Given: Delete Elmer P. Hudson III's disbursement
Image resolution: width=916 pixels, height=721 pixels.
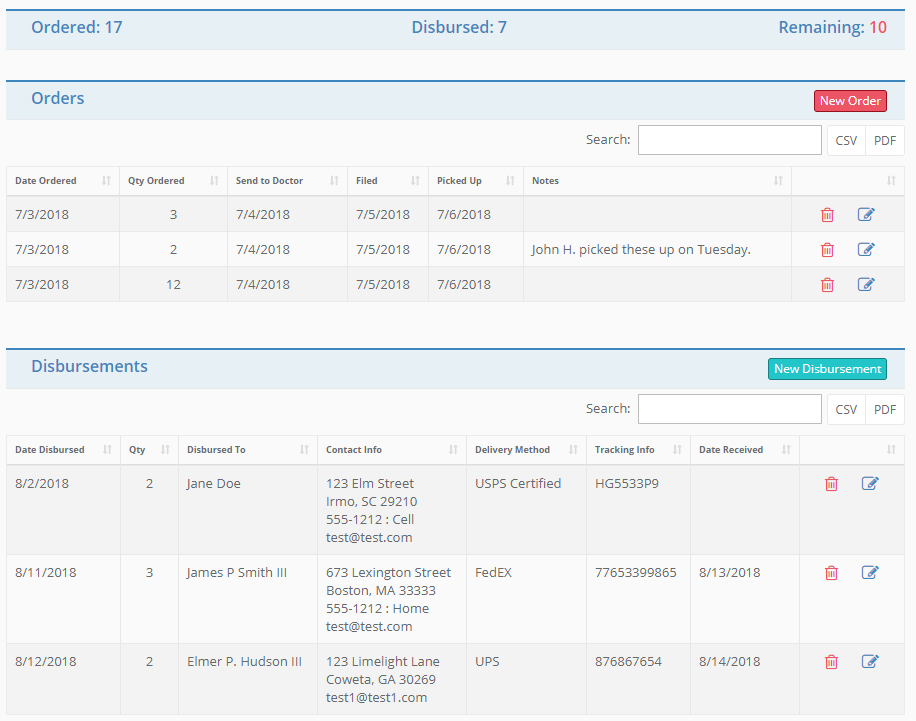Looking at the screenshot, I should tap(831, 661).
